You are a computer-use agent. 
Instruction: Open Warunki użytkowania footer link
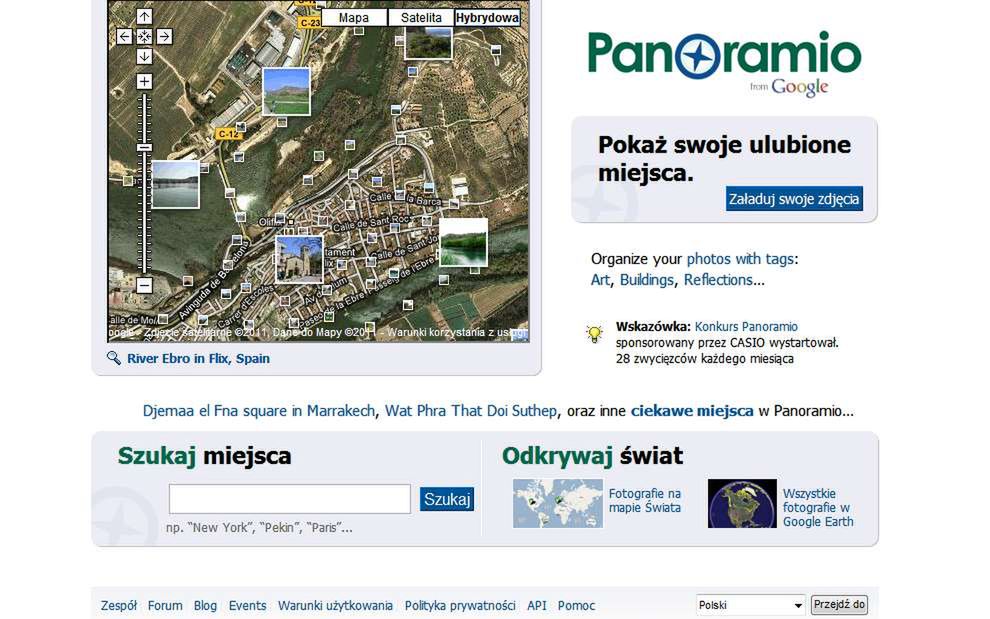335,606
